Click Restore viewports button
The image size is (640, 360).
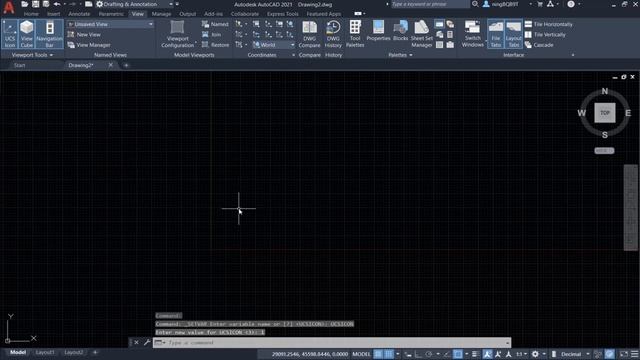point(215,45)
